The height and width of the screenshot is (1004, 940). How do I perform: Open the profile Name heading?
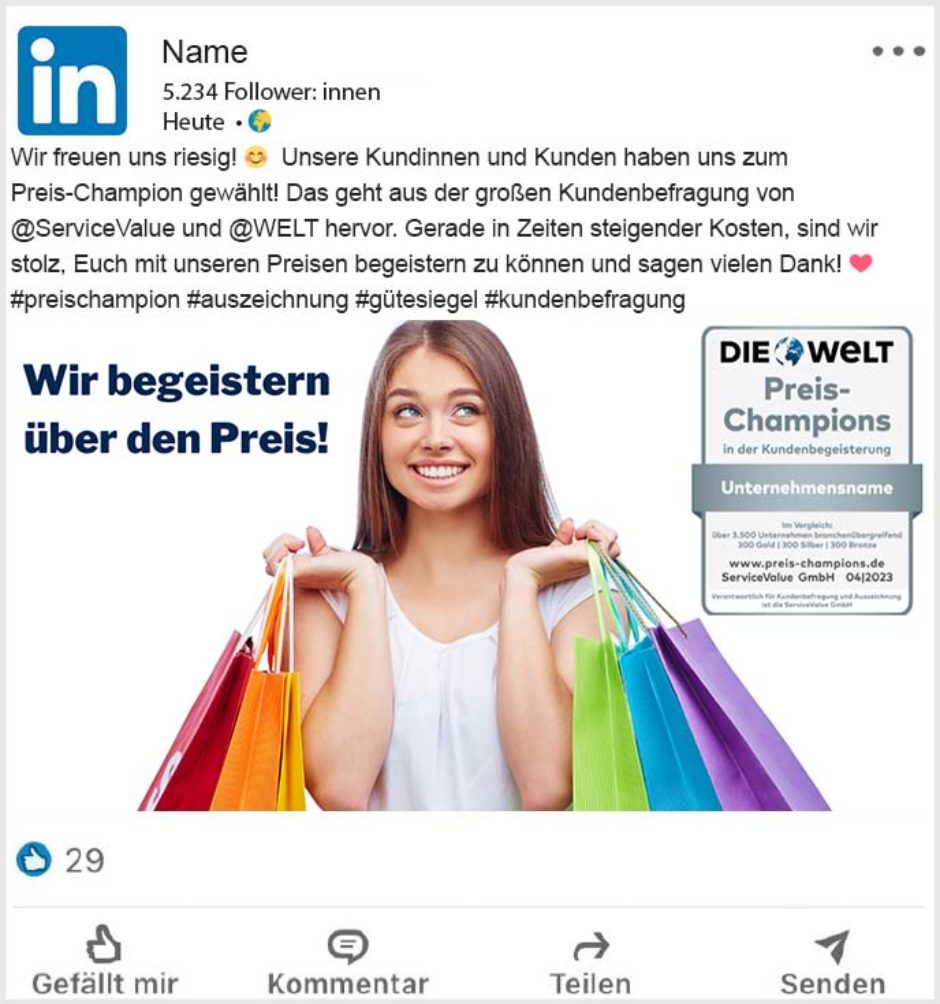(204, 52)
